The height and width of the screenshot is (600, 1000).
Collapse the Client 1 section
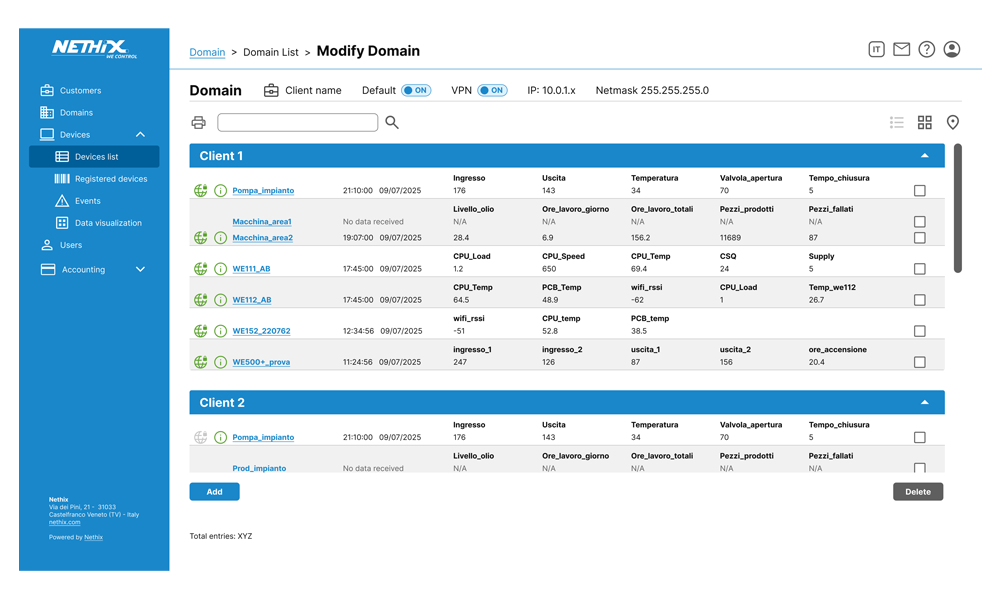click(x=925, y=156)
